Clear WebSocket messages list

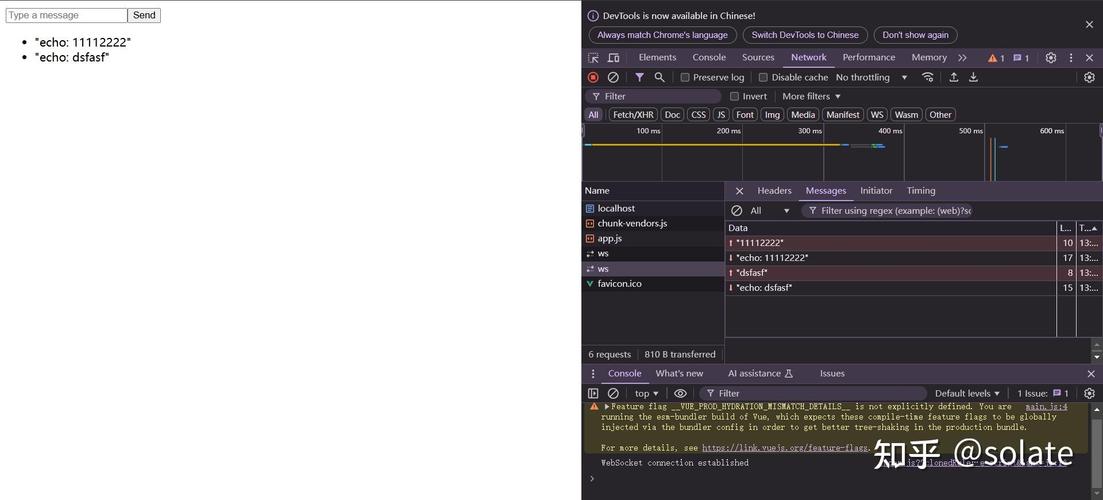[x=737, y=210]
